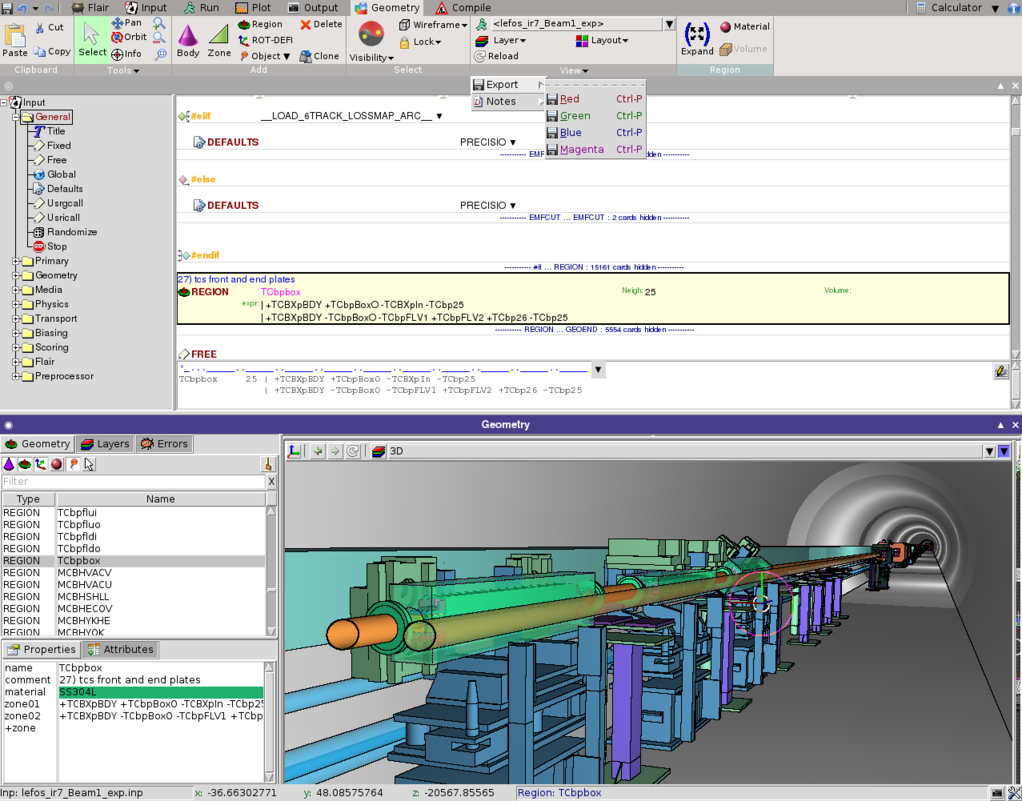Select the Orbit tool
This screenshot has height=801, width=1022.
131,39
